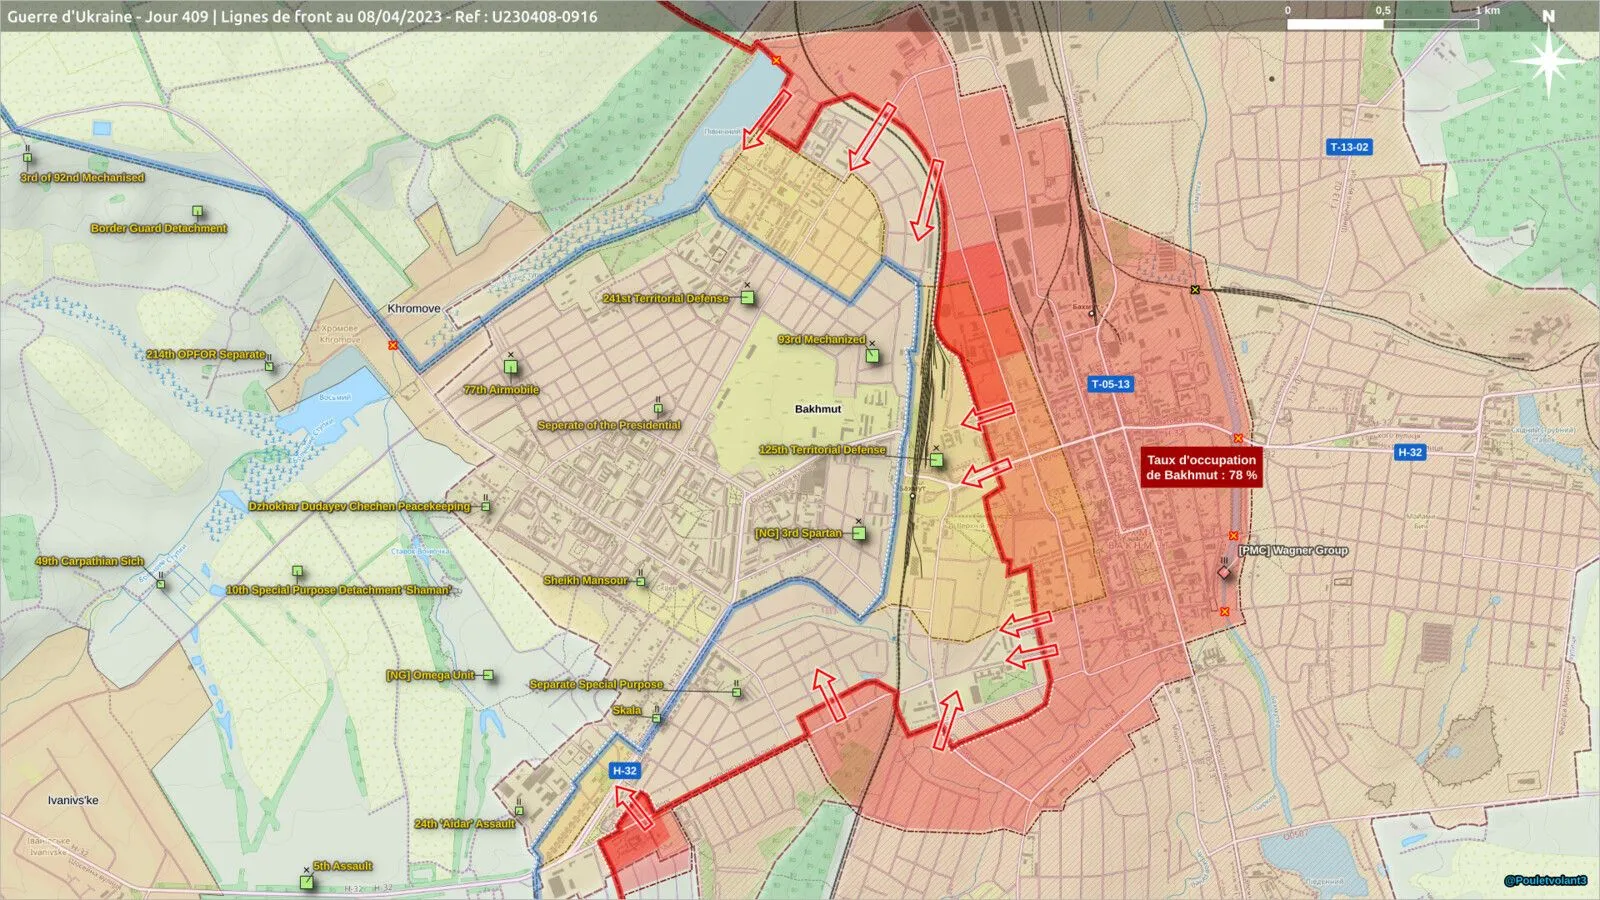Click the Khromove town label
The image size is (1600, 900).
[414, 308]
